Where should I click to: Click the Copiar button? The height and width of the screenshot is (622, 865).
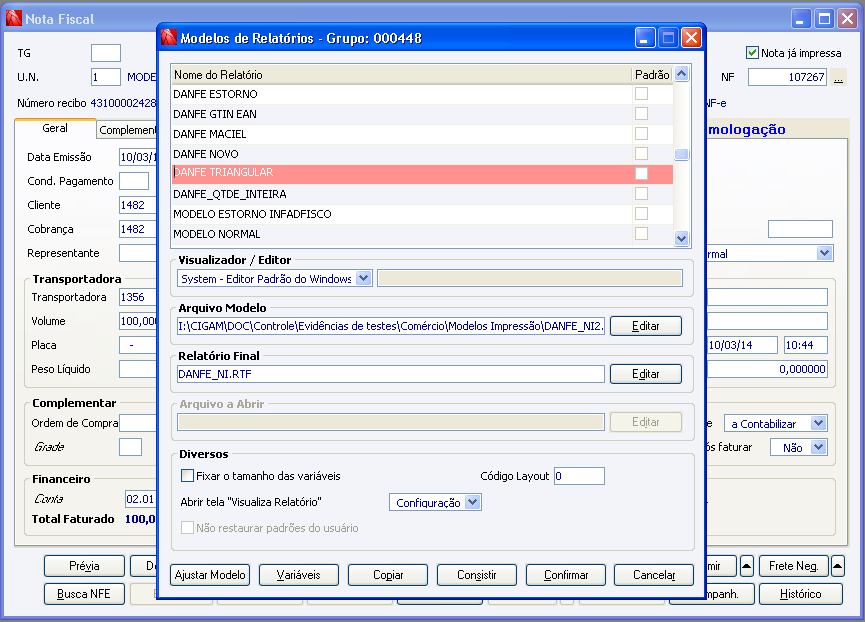[388, 575]
